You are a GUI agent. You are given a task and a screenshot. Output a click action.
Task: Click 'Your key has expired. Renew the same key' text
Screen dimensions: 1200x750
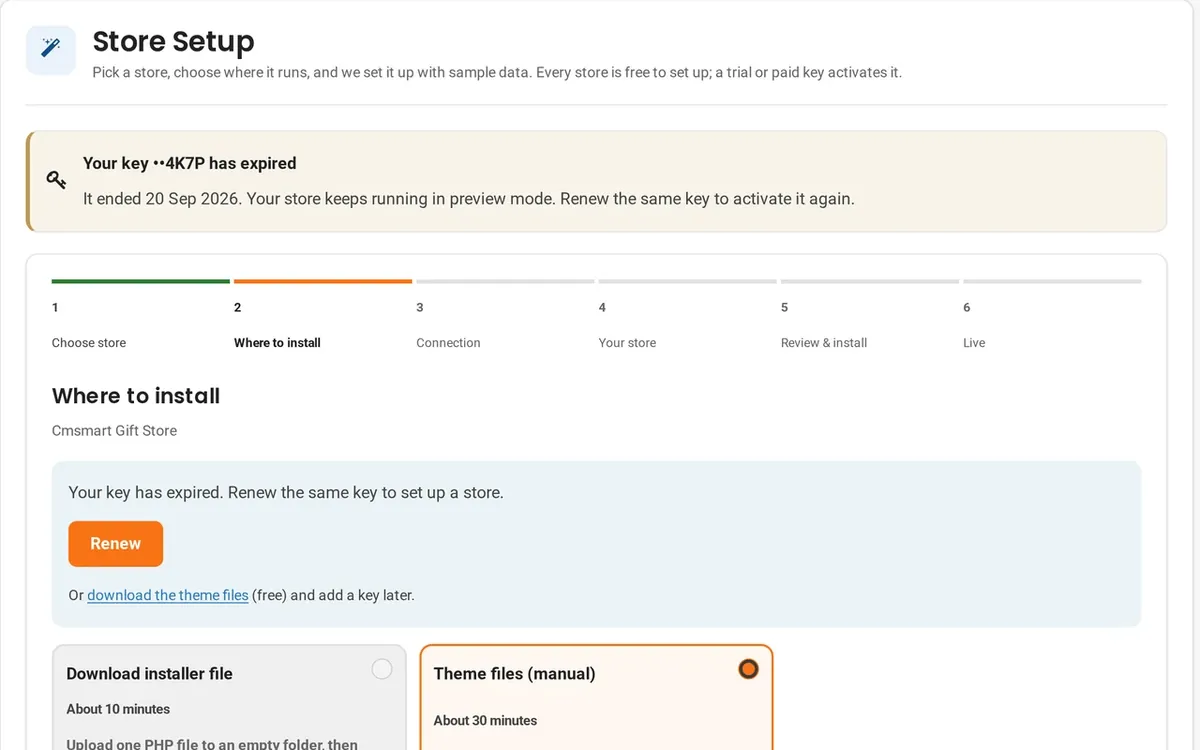point(286,492)
